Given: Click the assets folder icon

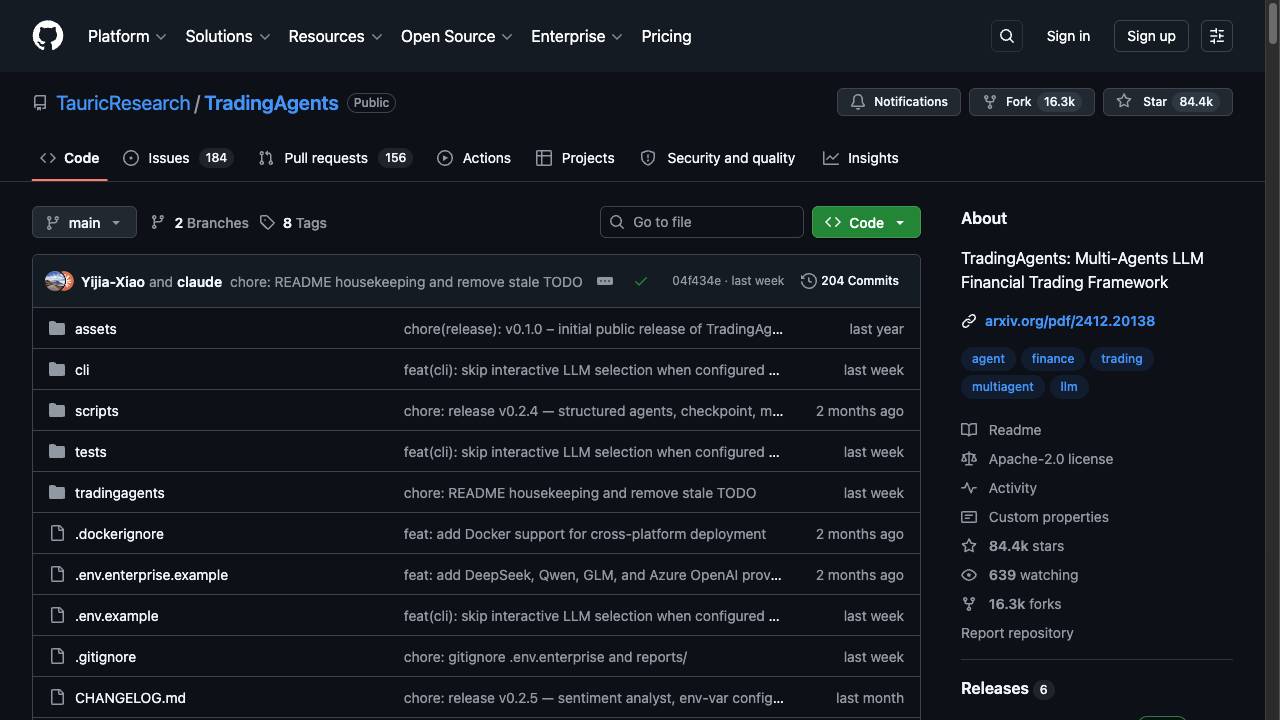Looking at the screenshot, I should [57, 328].
